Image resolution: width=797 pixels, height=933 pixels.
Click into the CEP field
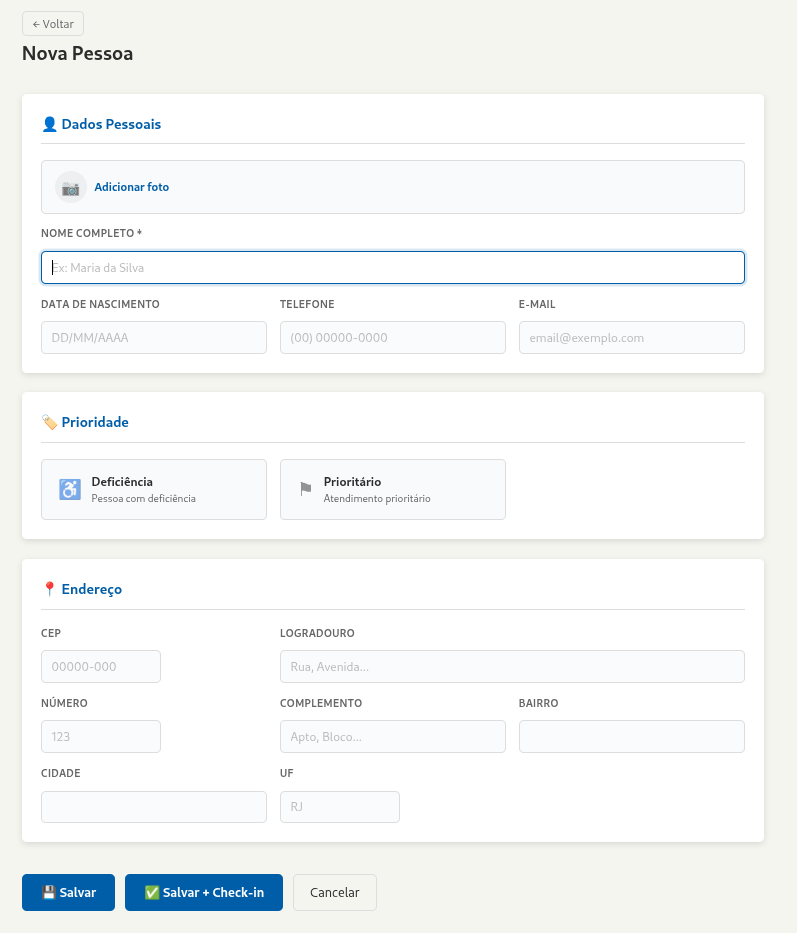pos(101,666)
